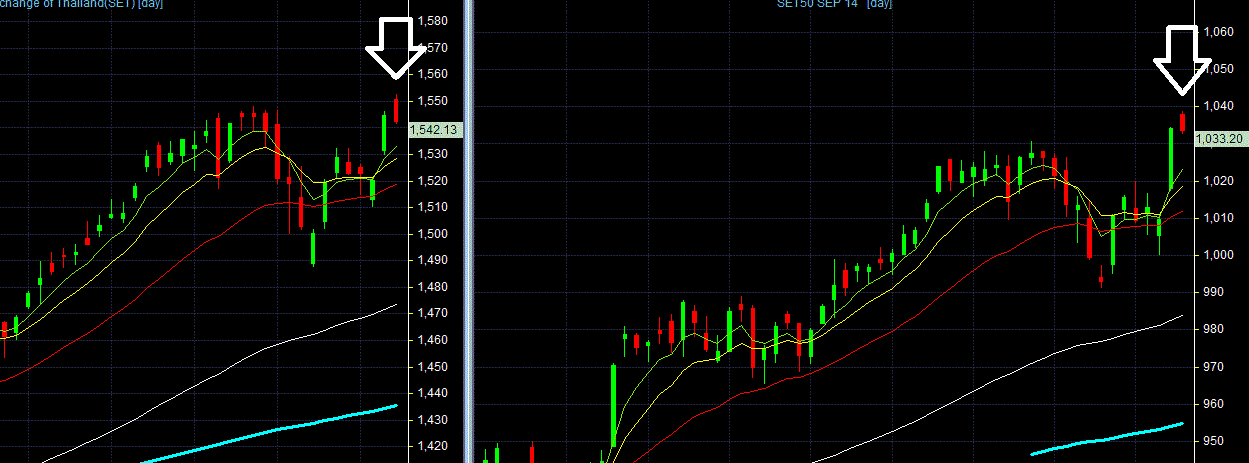Screen dimensions: 1249x463
Task: Click the 1,440 price axis value
Action: pyautogui.click(x=432, y=393)
